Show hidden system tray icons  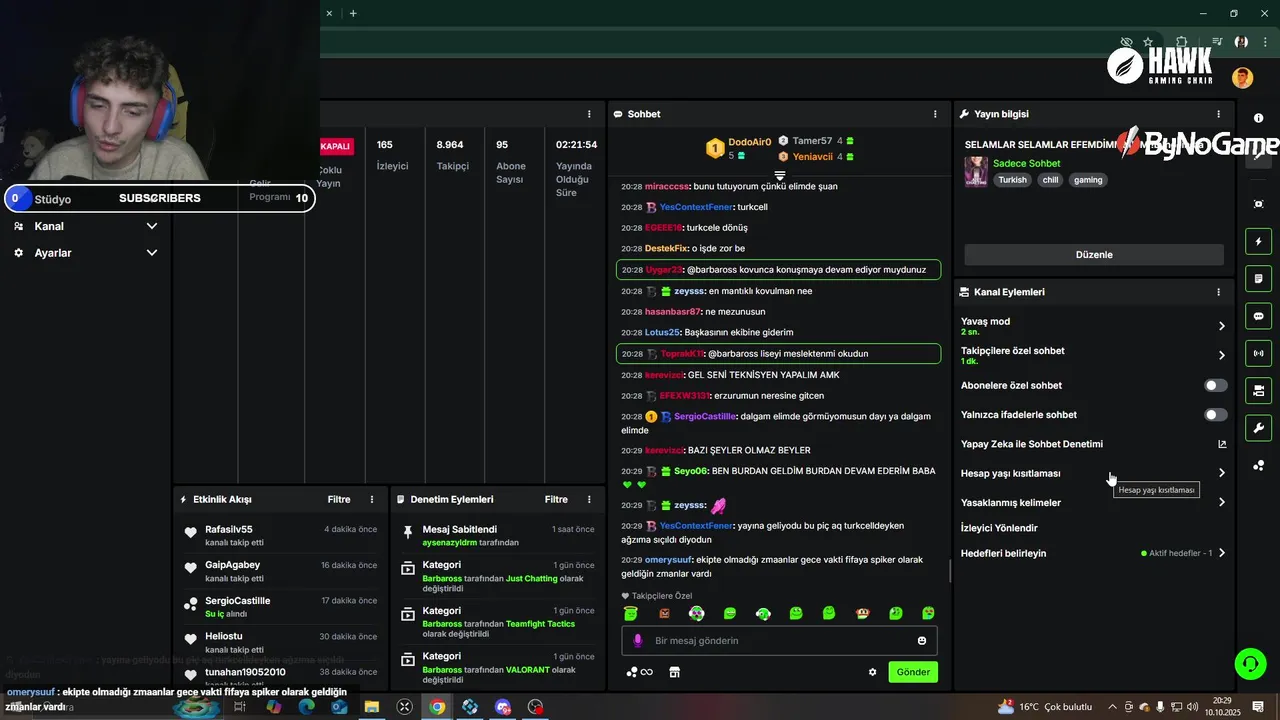(x=1113, y=707)
